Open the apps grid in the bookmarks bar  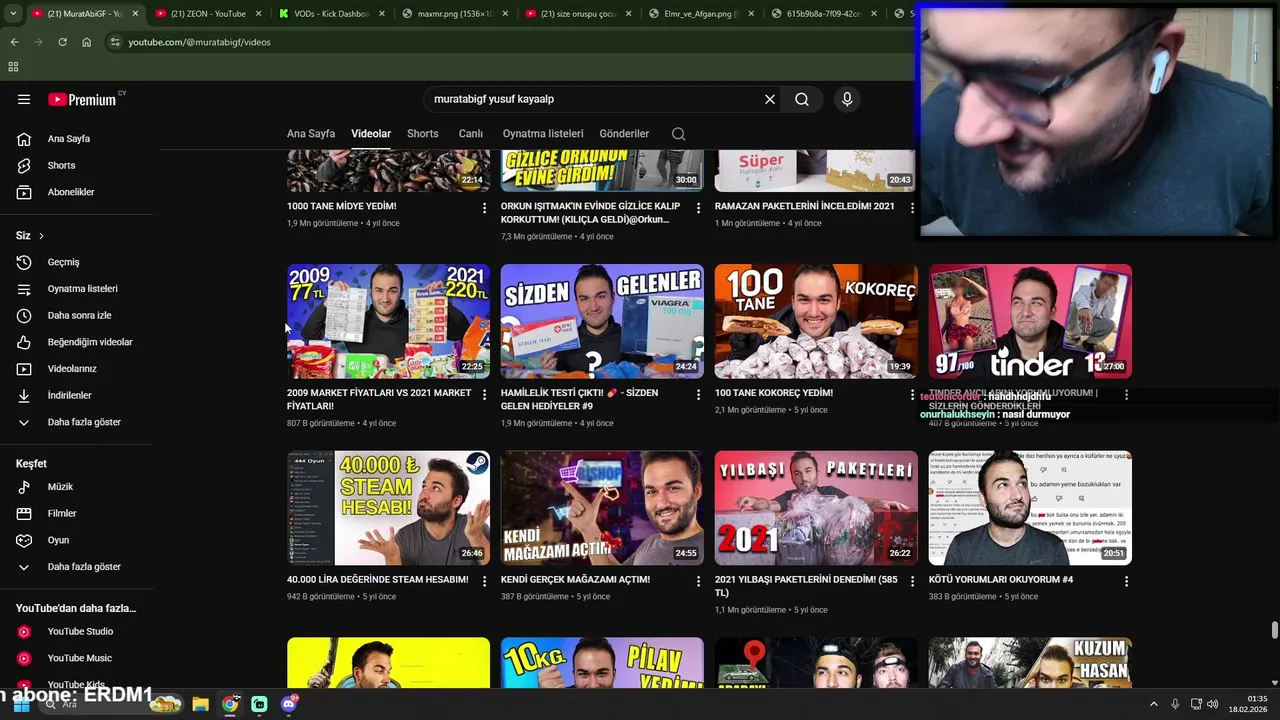point(13,67)
